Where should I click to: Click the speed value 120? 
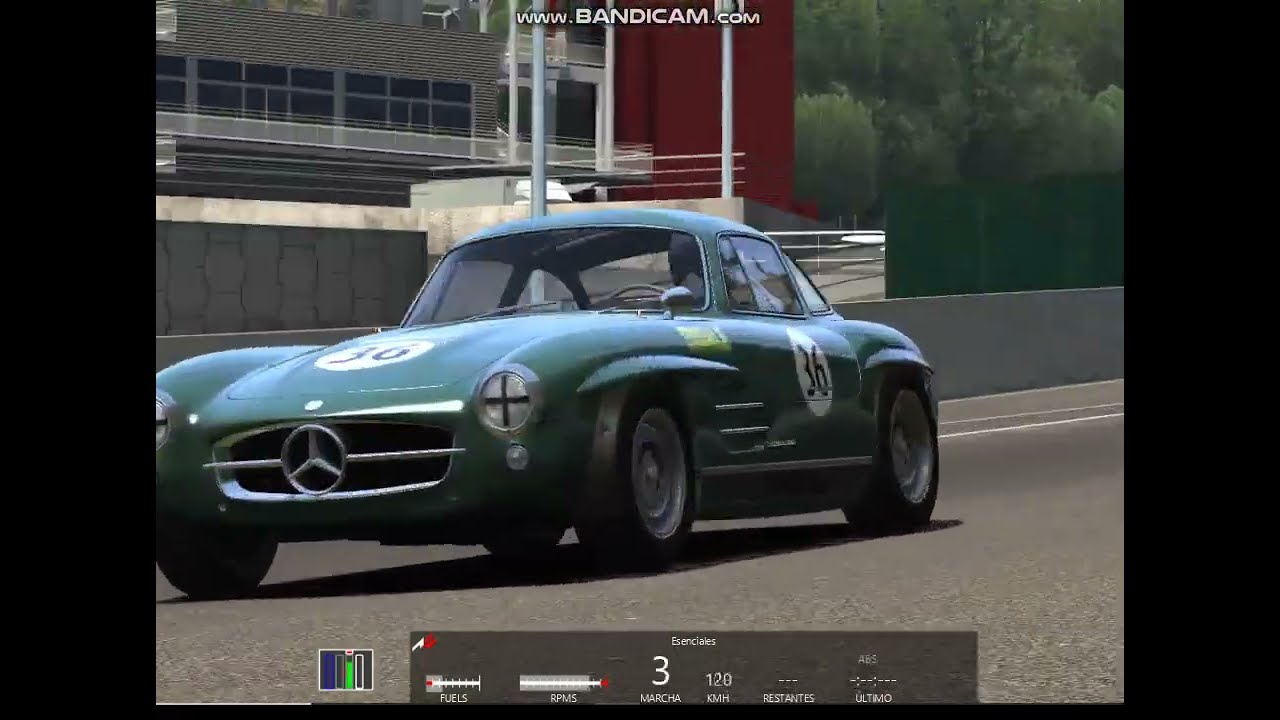(718, 679)
